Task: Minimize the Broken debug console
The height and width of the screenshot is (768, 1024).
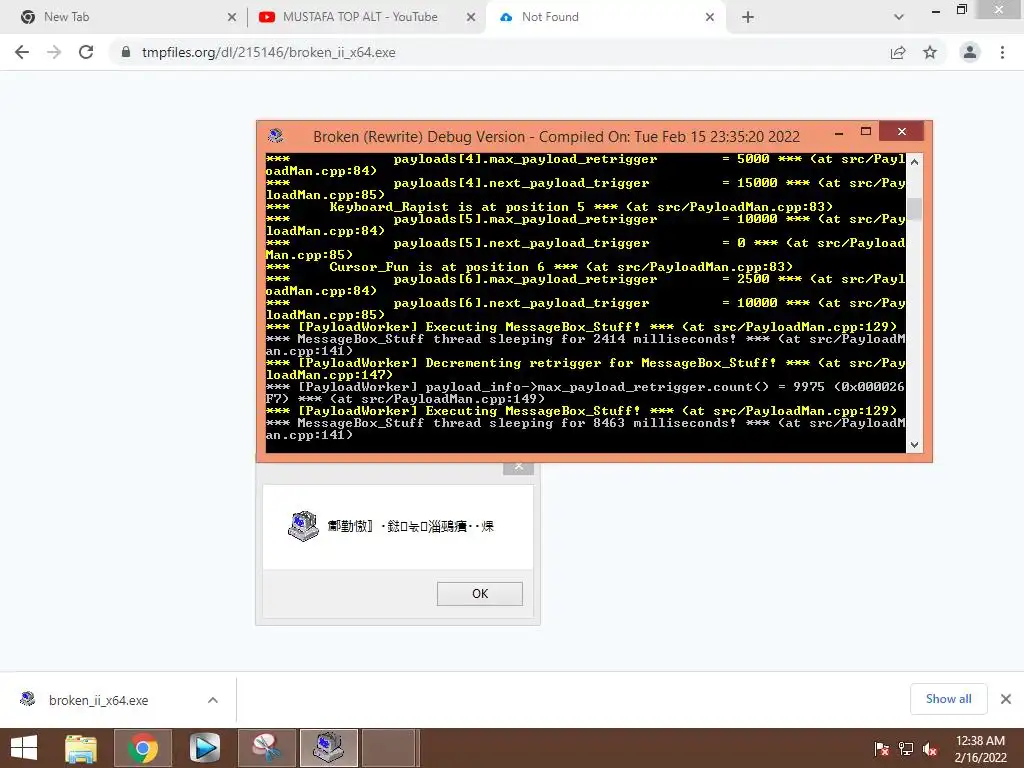Action: [839, 133]
